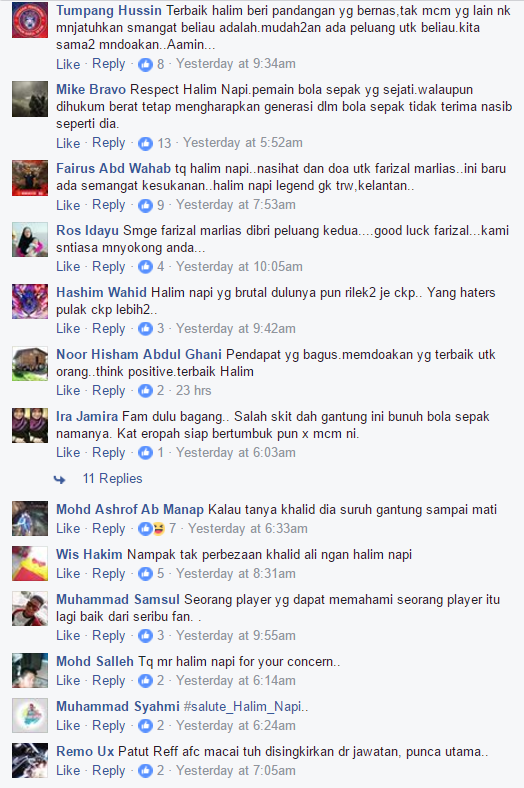Like Noor Hisham Abdul Ghani's comment

[68, 390]
